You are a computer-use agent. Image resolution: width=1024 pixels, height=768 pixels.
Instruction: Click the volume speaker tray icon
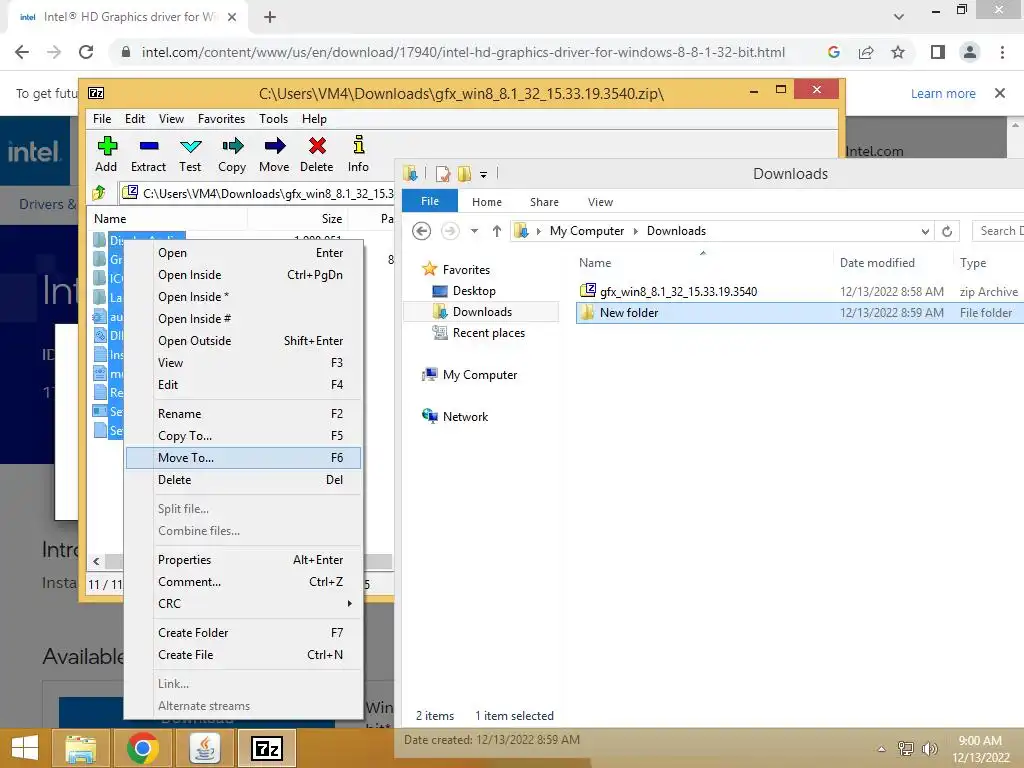[x=930, y=748]
